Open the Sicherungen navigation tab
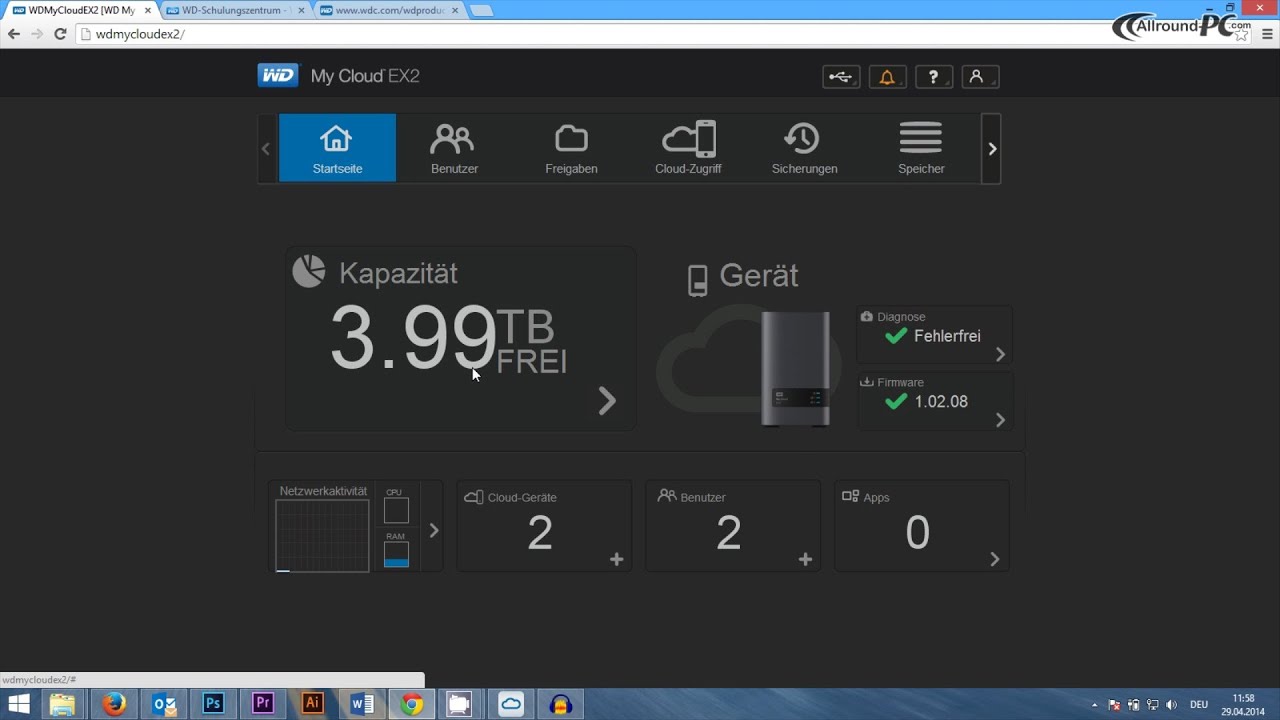1280x720 pixels. 804,148
